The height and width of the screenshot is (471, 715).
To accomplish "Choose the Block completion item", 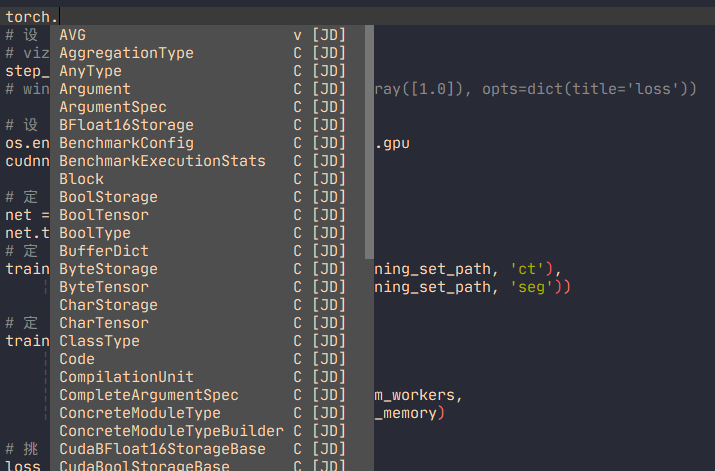I will pyautogui.click(x=81, y=179).
